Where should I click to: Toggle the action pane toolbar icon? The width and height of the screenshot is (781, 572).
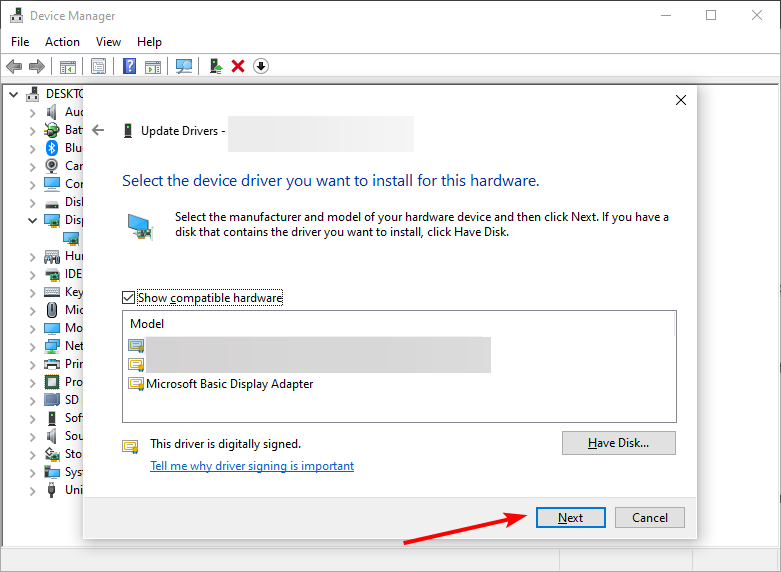pyautogui.click(x=153, y=66)
